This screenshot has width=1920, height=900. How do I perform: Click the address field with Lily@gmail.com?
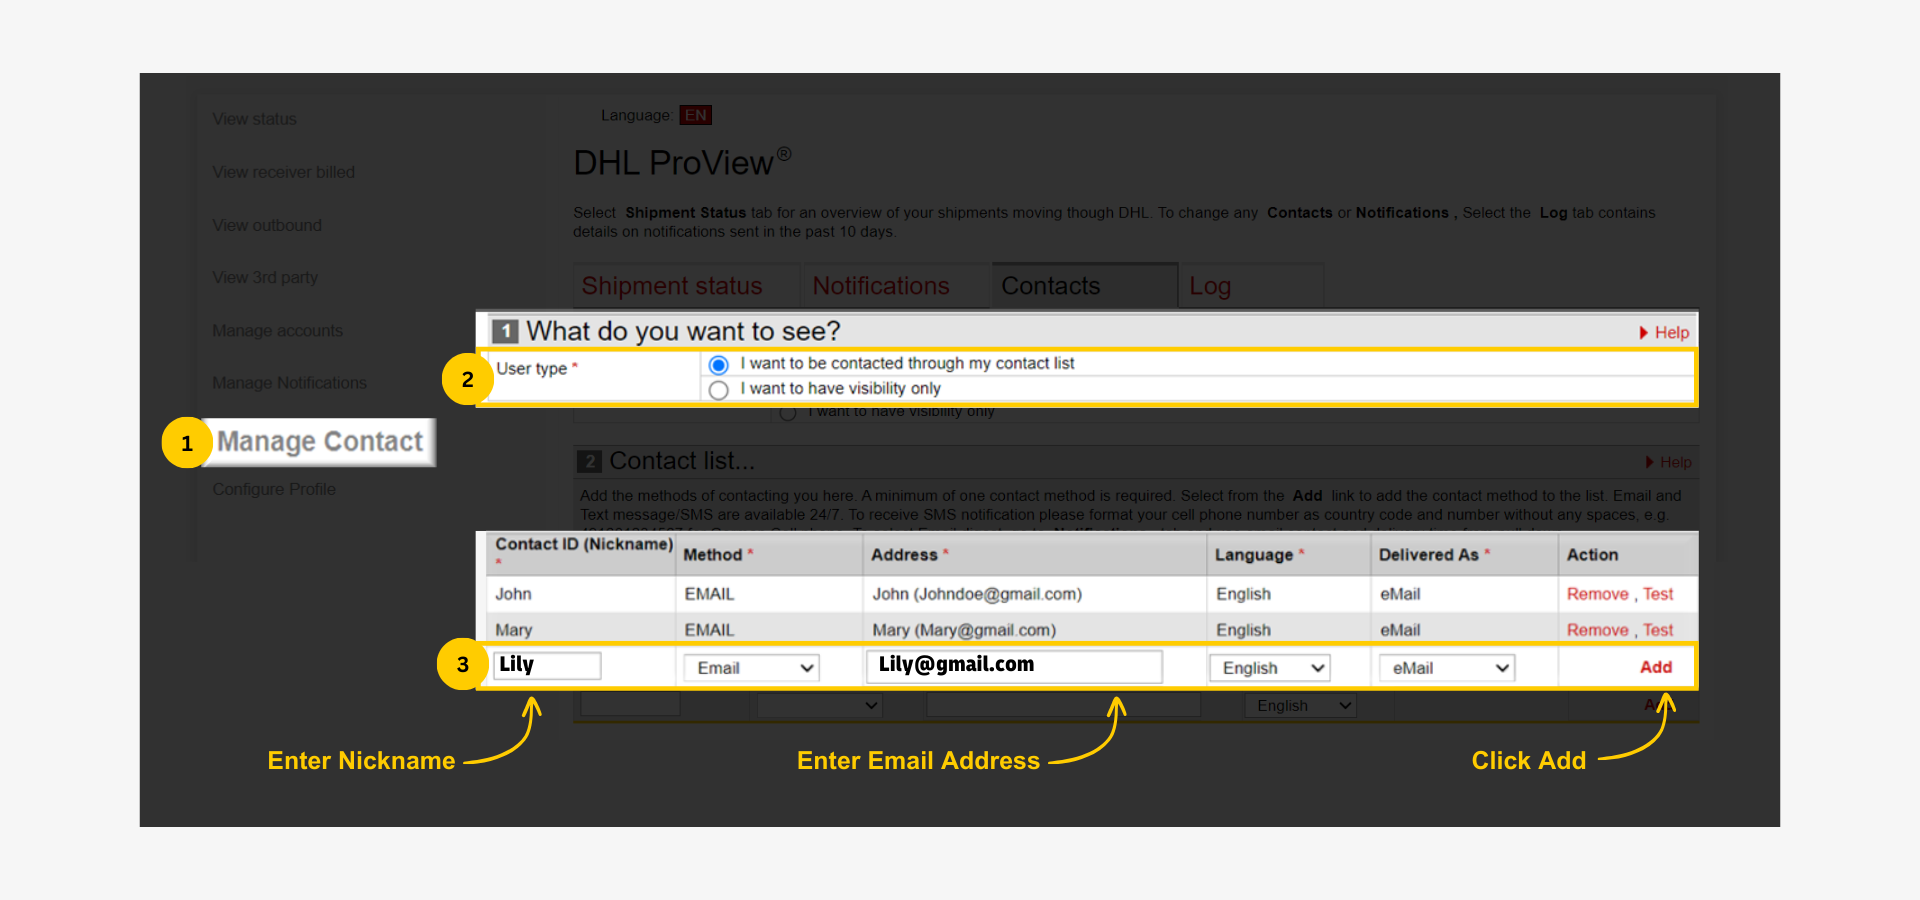click(x=1015, y=666)
